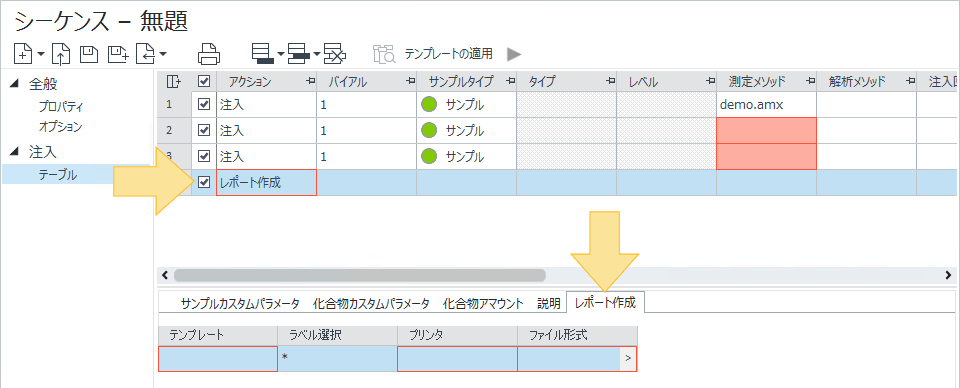Viewport: 960px width, 388px height.
Task: Click the green sample circle in row 2
Action: [x=429, y=130]
